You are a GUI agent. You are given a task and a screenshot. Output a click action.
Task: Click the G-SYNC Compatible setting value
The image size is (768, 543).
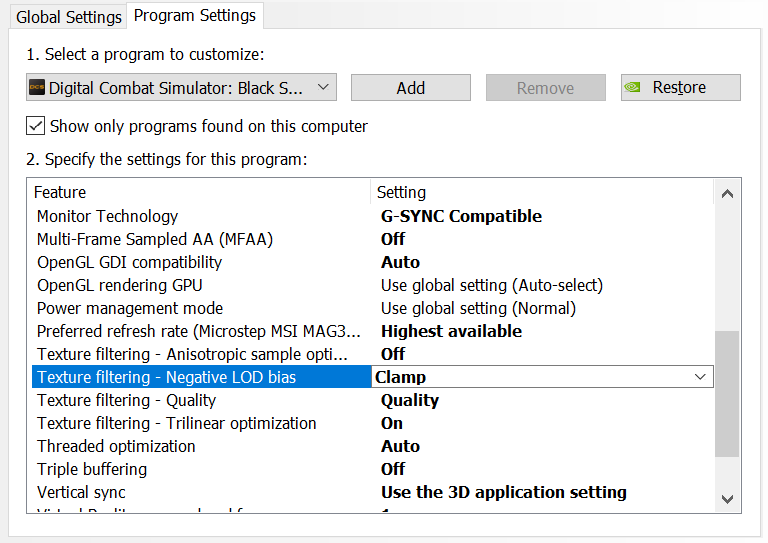point(461,216)
